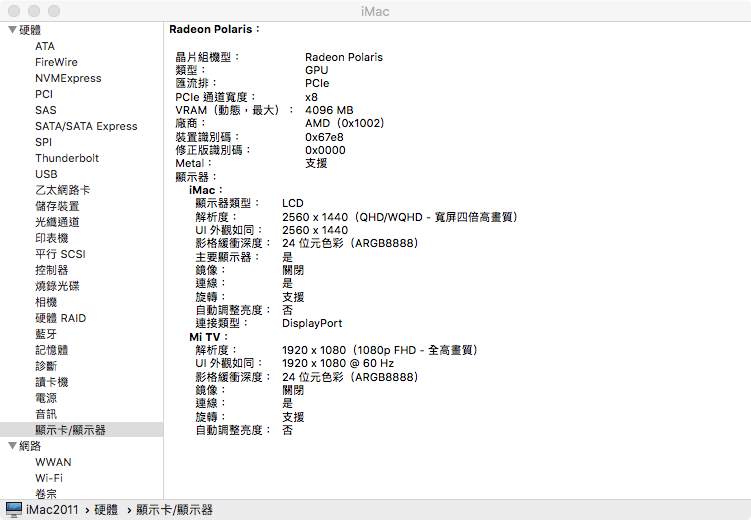Select 儲存裝置 in the sidebar
Image resolution: width=751 pixels, height=520 pixels.
tap(57, 206)
